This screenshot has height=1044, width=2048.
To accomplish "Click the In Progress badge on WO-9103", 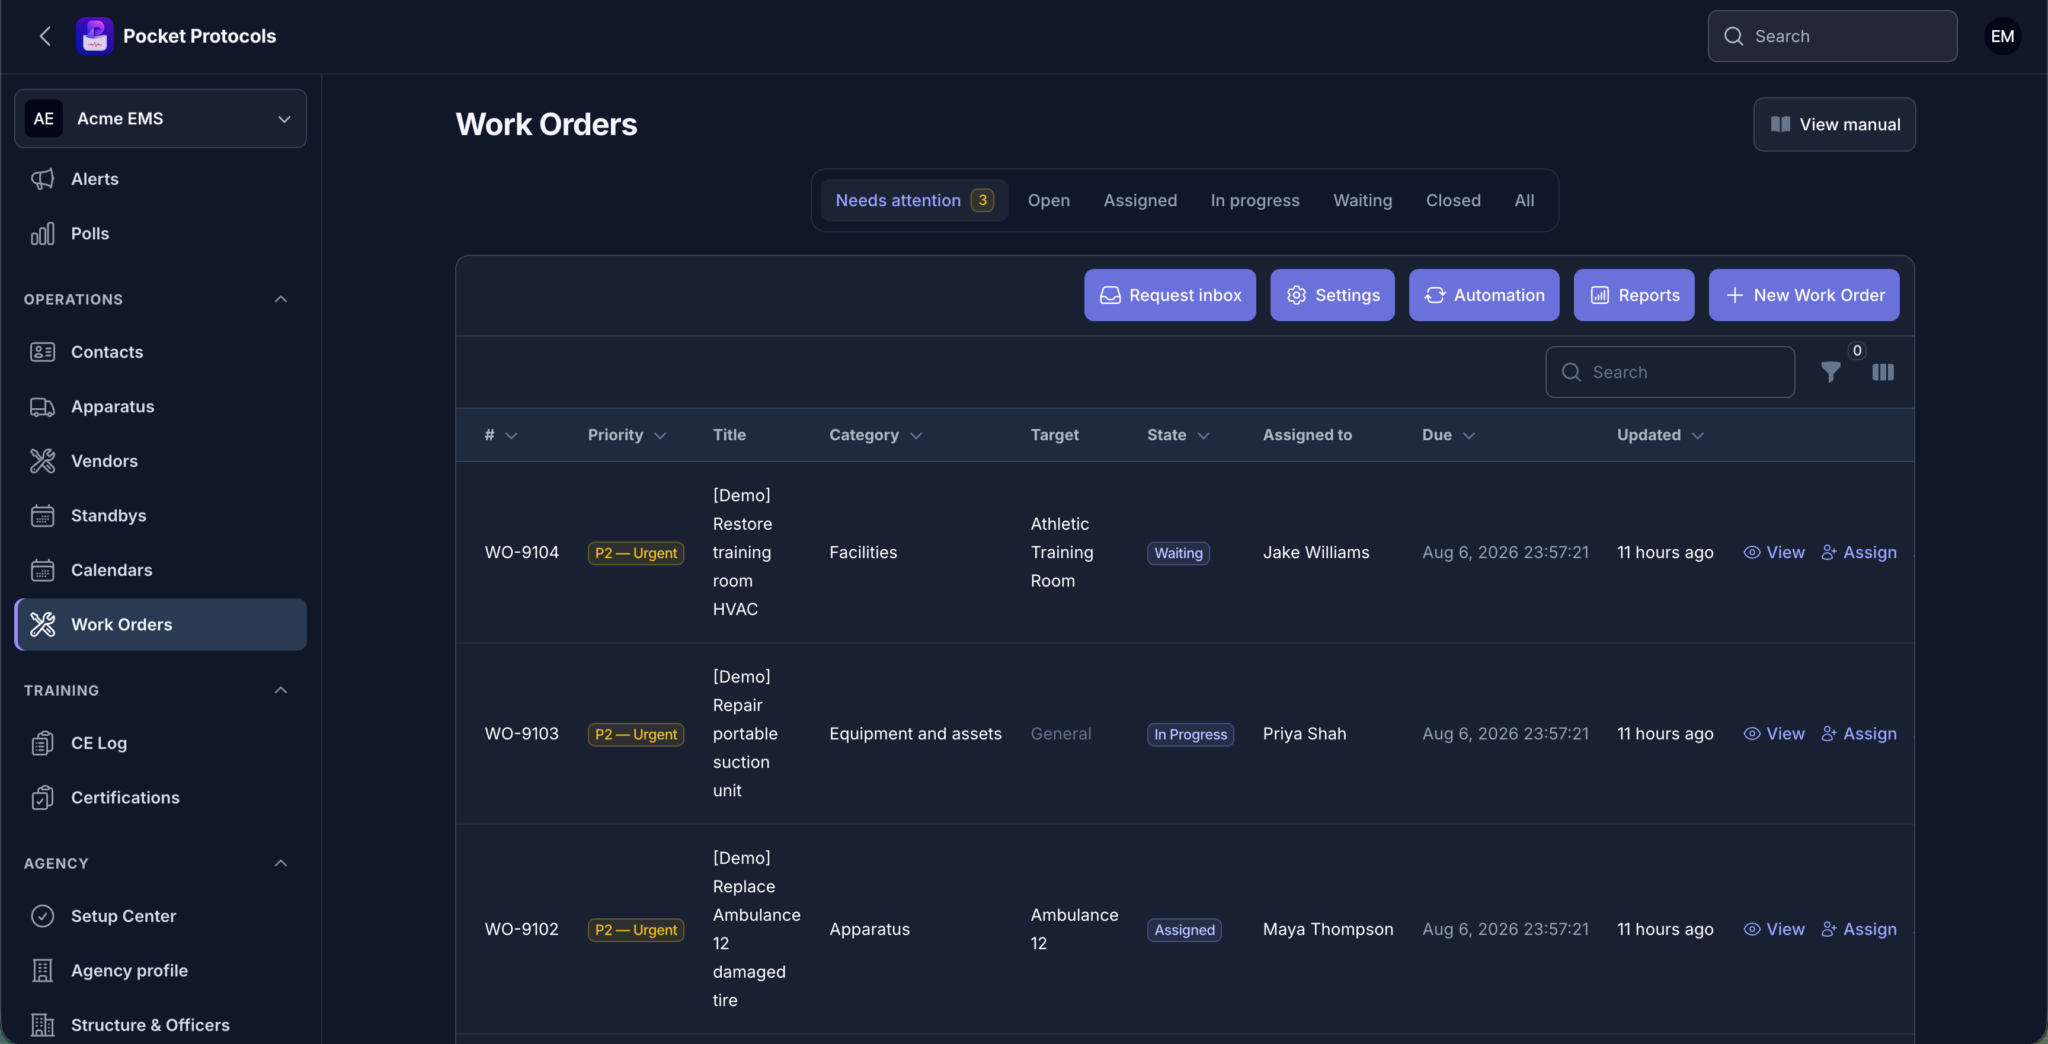I will coord(1190,734).
